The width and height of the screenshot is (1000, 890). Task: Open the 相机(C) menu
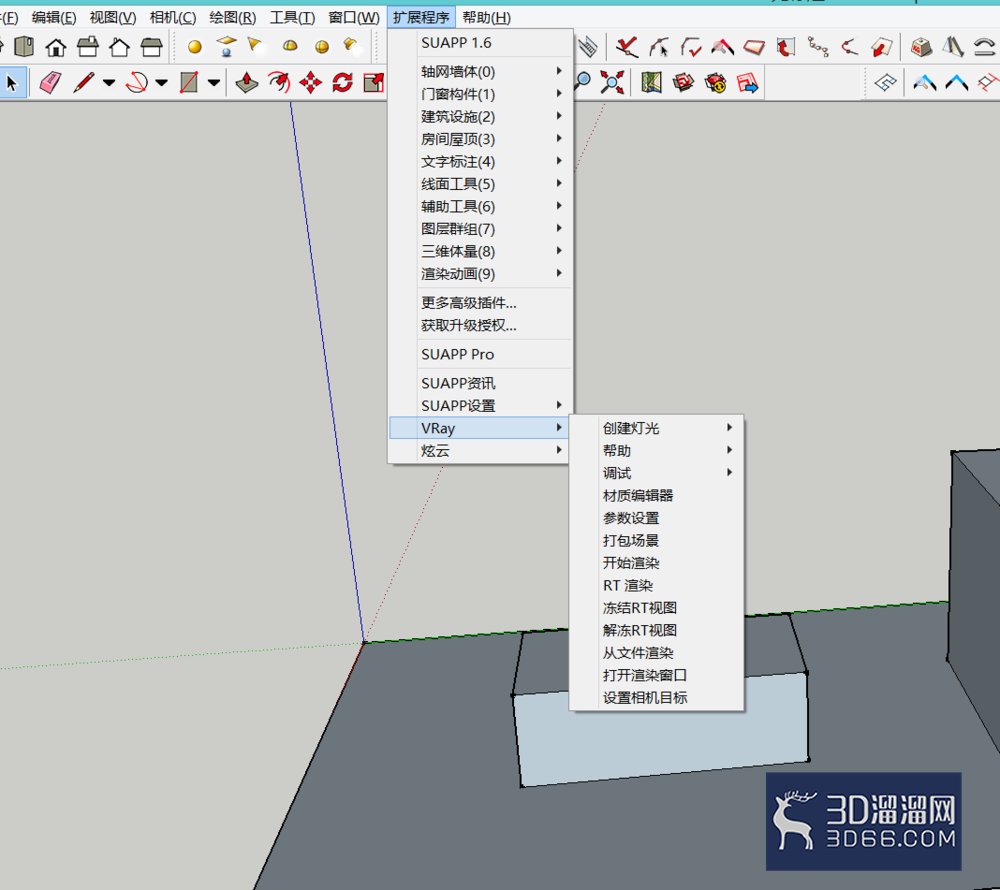tap(172, 17)
